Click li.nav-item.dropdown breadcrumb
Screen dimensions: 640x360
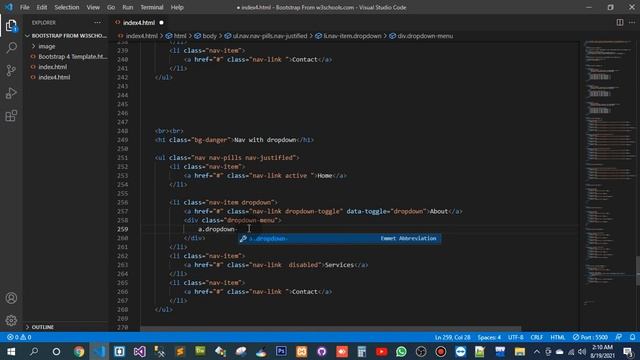(x=352, y=36)
